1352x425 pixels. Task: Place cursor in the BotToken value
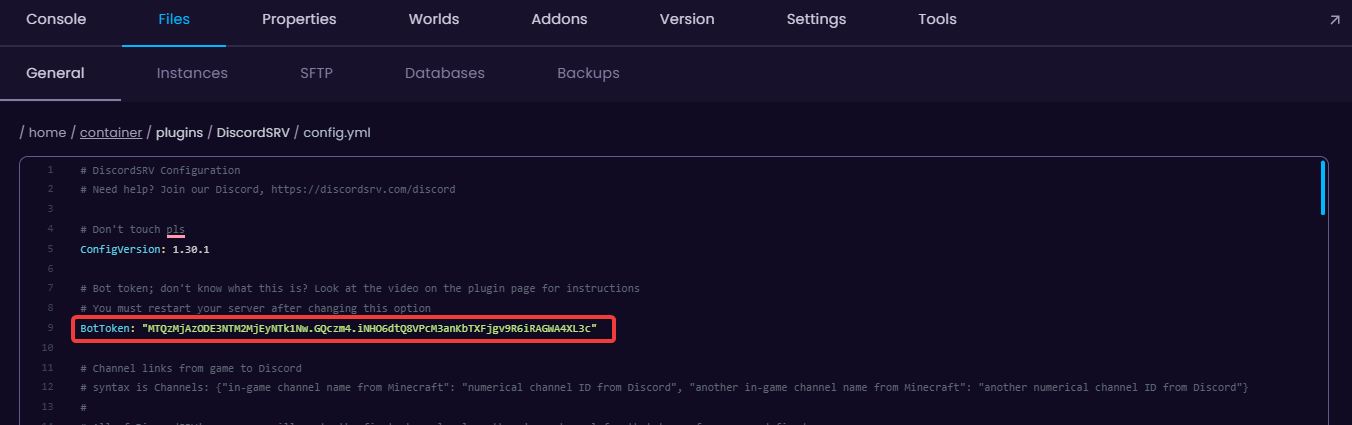tap(370, 328)
